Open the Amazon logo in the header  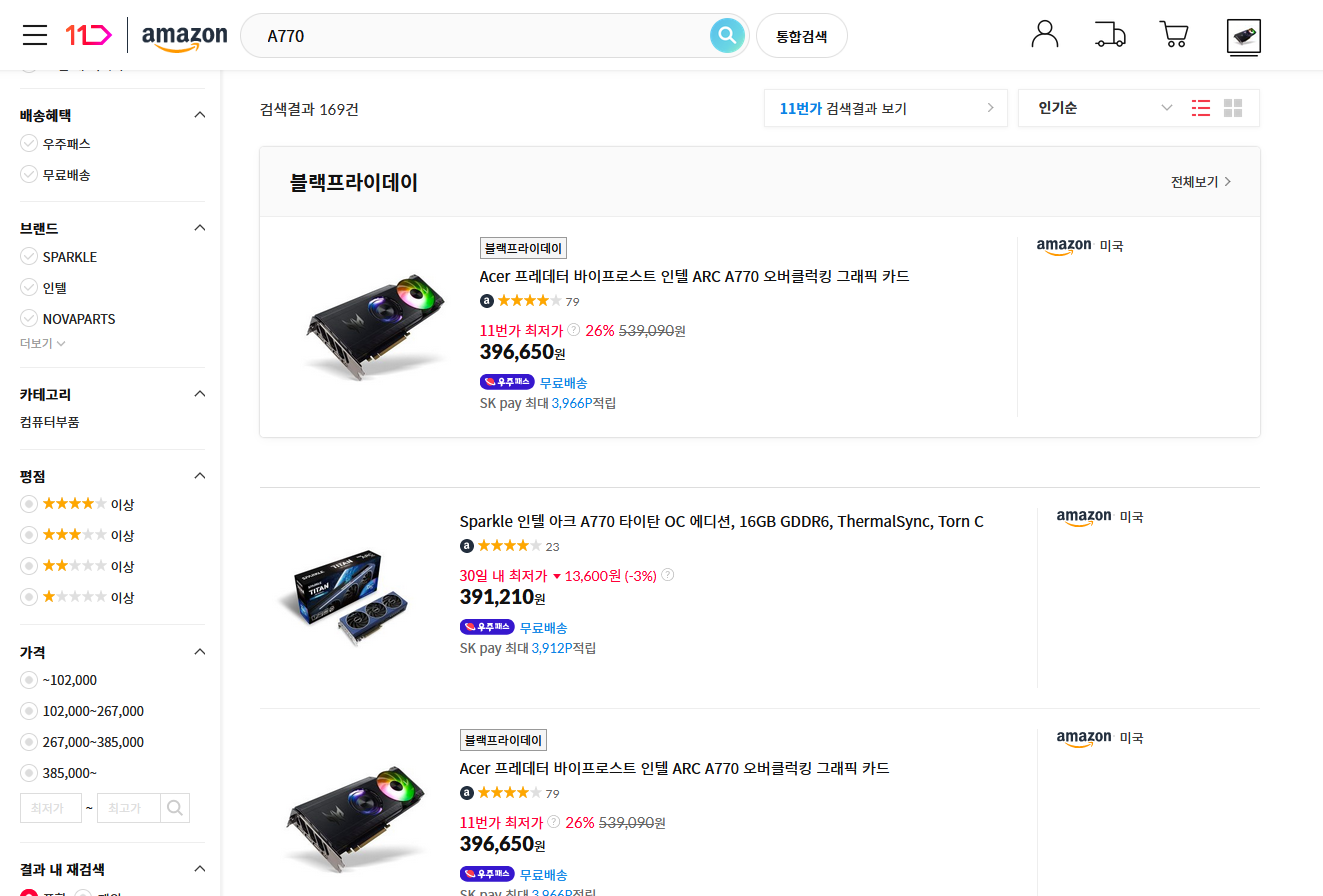(x=184, y=37)
